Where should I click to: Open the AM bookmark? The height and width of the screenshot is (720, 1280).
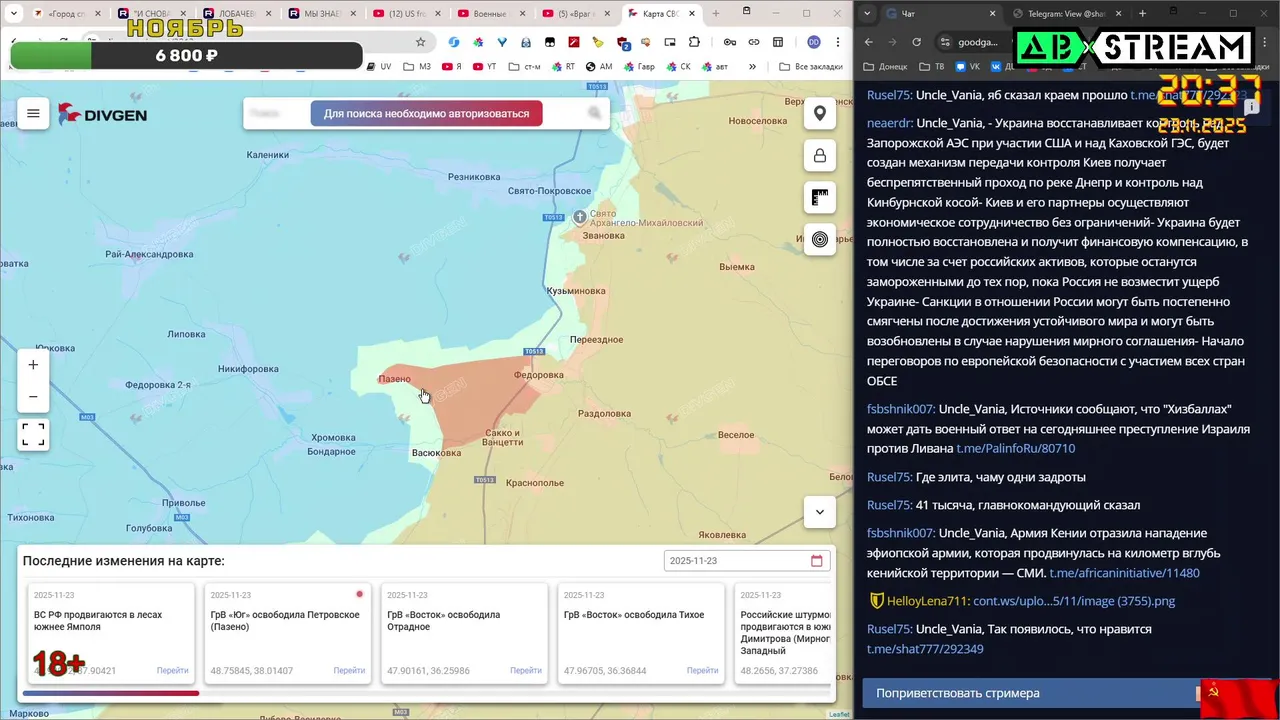click(599, 66)
